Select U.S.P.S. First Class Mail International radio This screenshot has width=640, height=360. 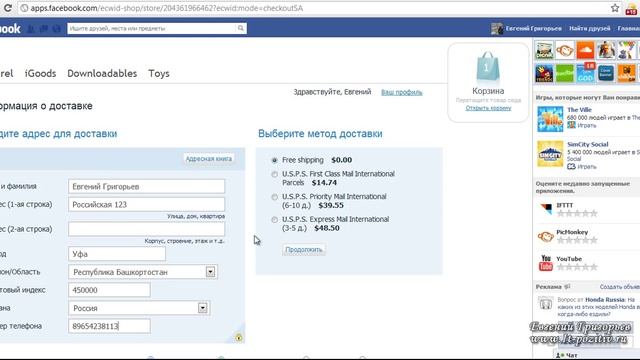pos(275,174)
